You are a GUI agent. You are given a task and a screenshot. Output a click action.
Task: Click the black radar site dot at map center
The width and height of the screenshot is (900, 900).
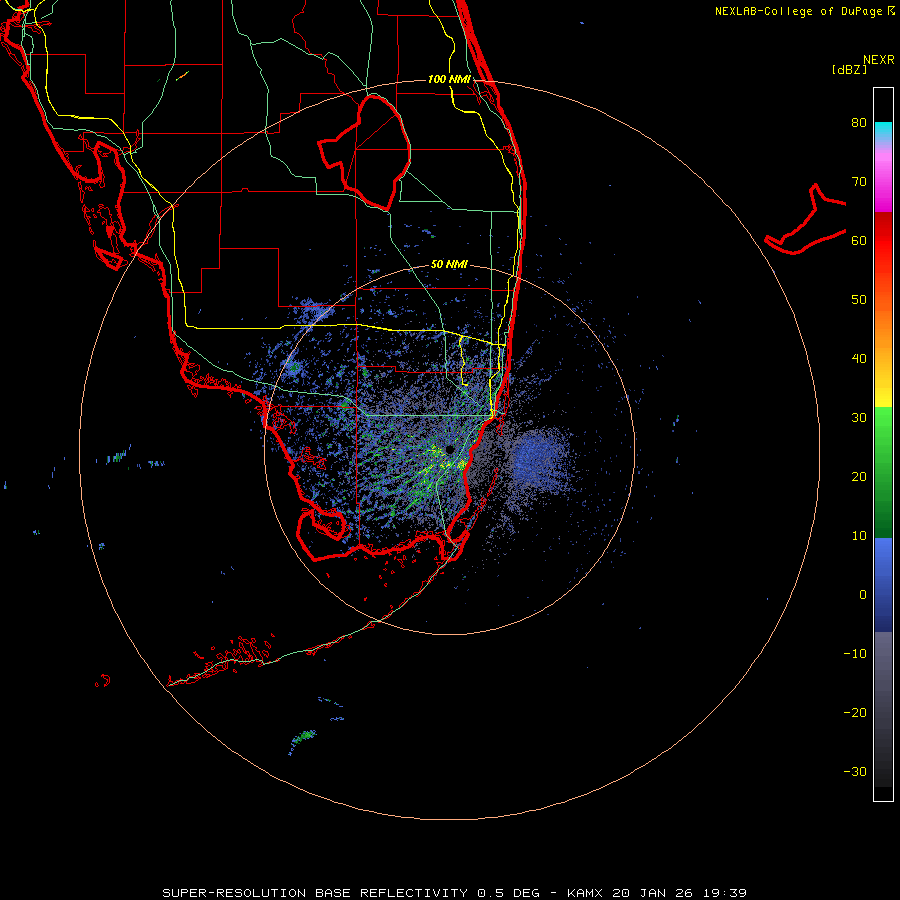450,449
